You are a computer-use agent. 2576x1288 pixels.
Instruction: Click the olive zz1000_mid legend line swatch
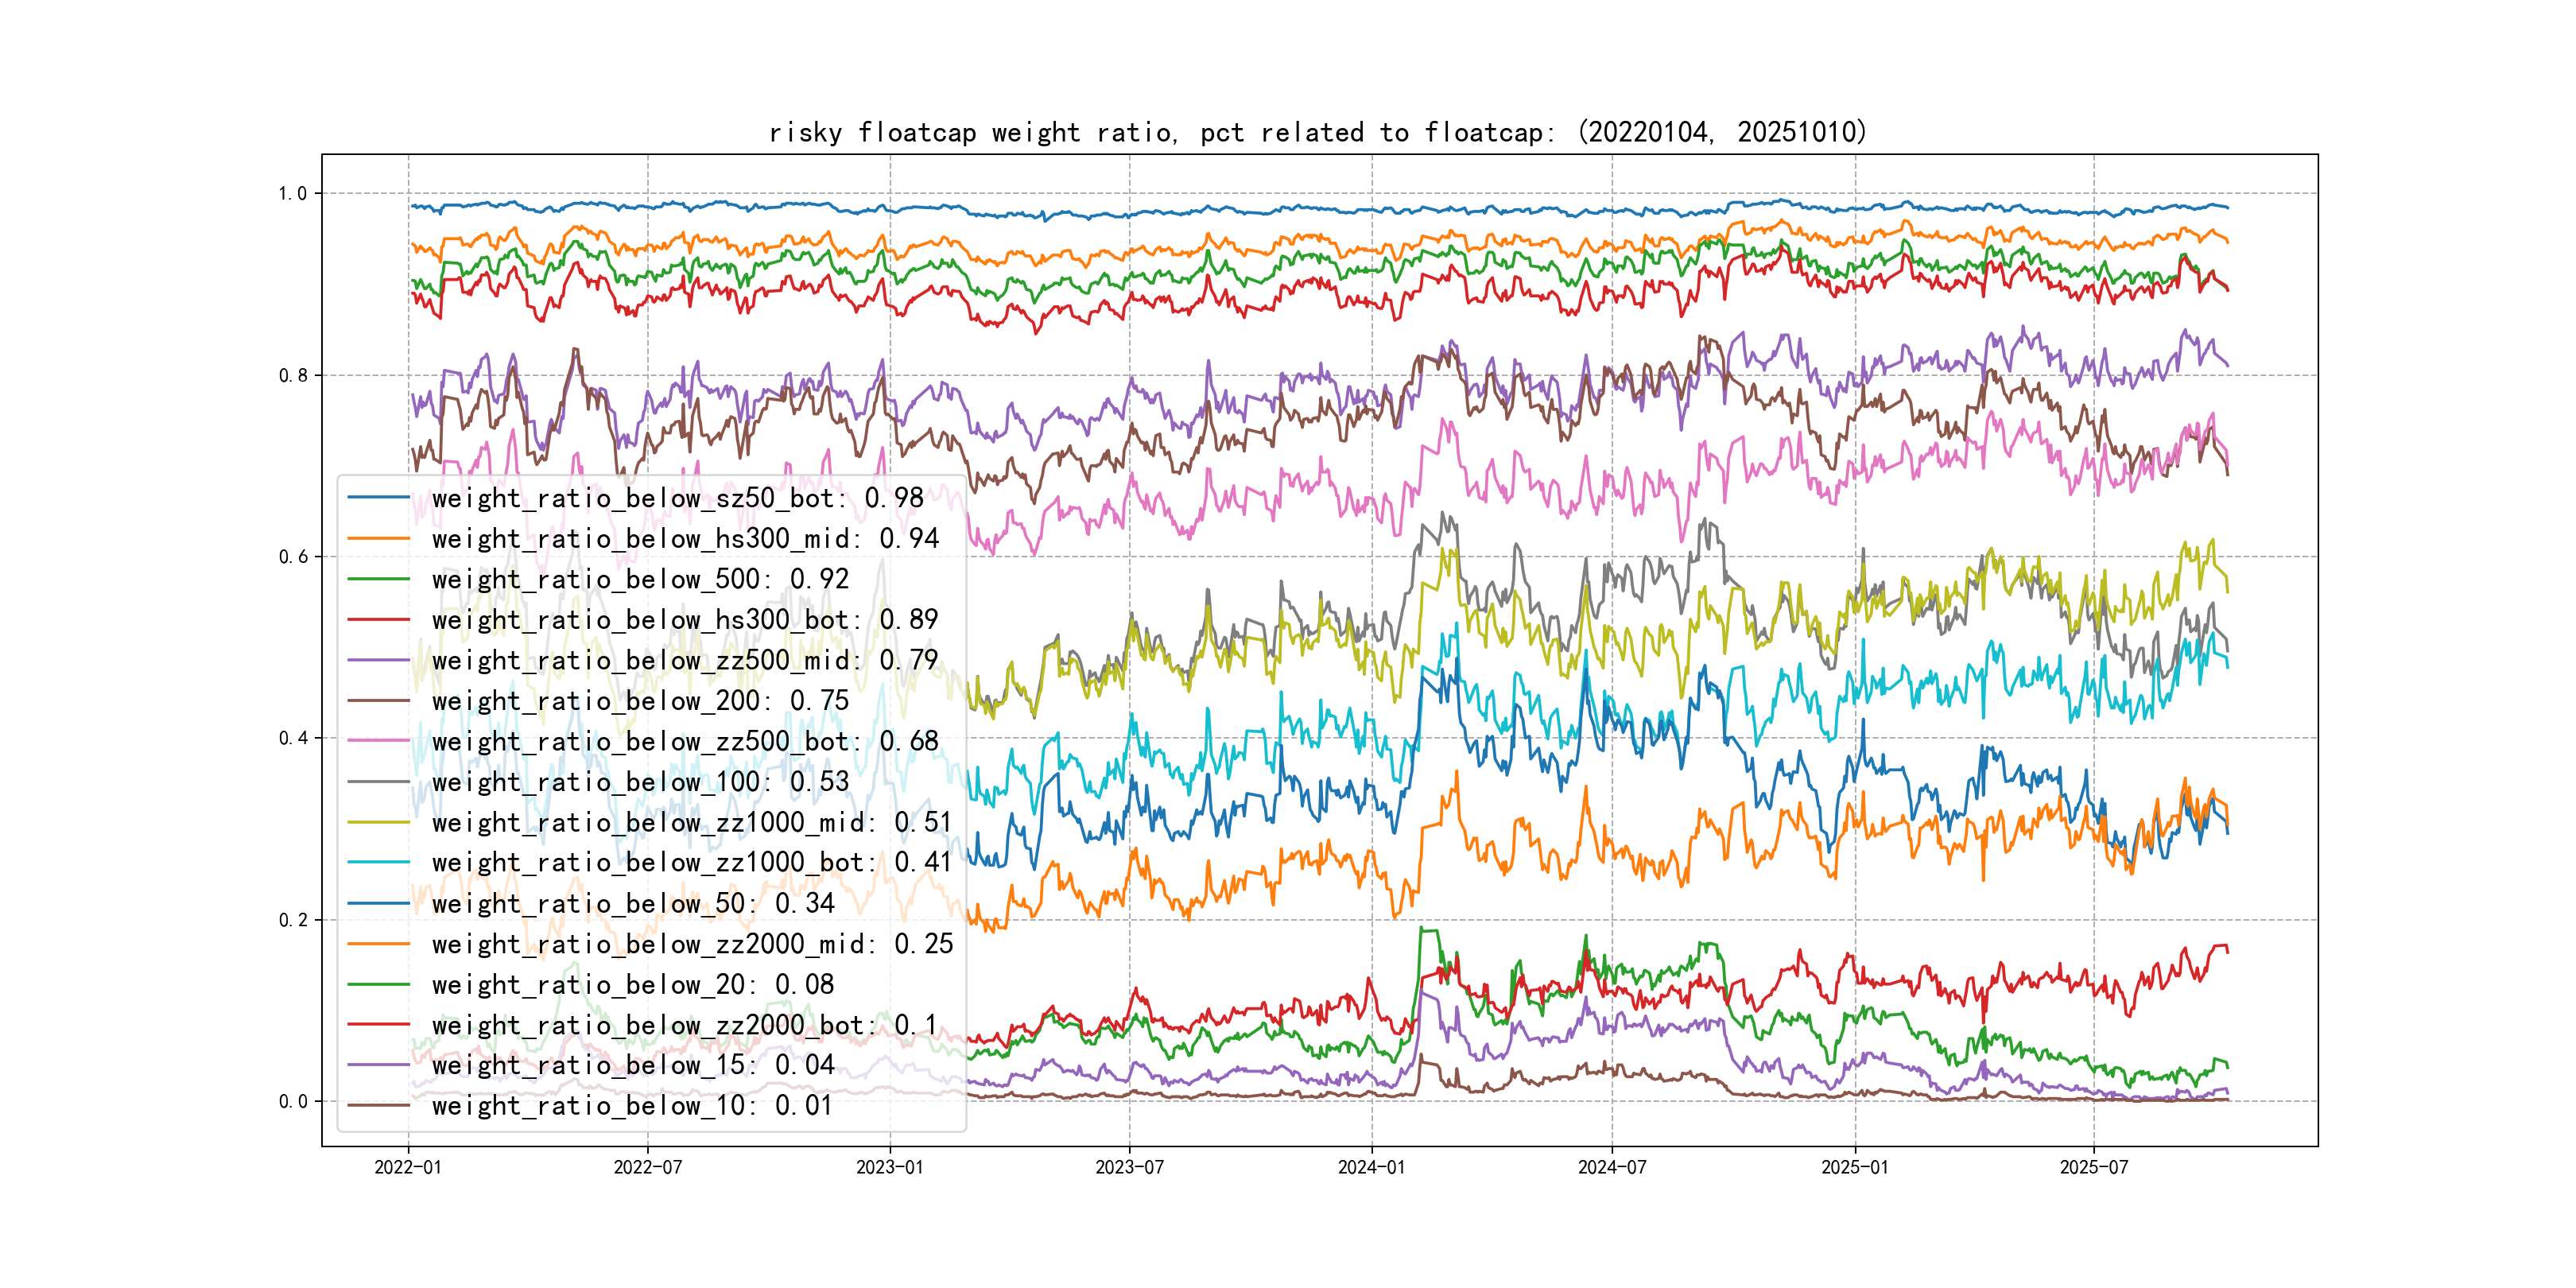coord(378,822)
